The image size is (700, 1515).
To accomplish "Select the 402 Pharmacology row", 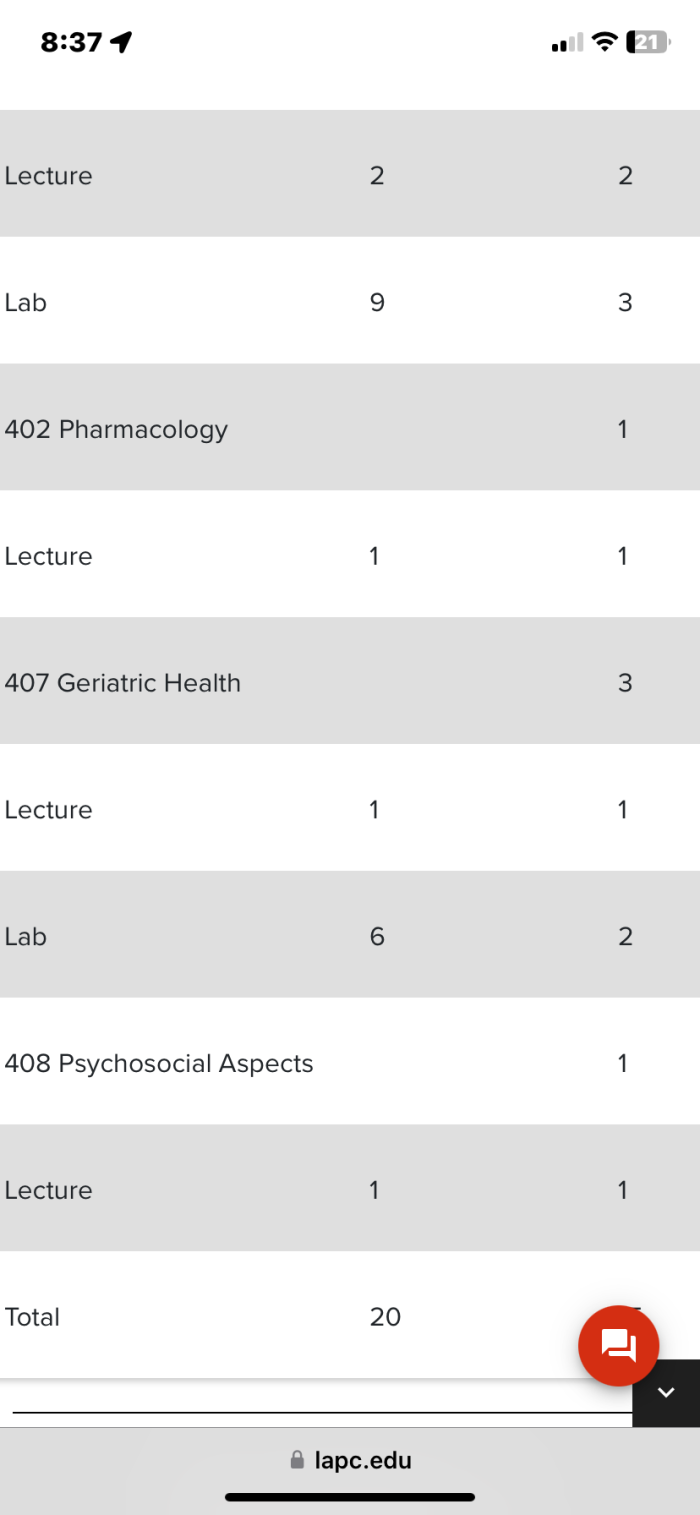I will click(116, 429).
